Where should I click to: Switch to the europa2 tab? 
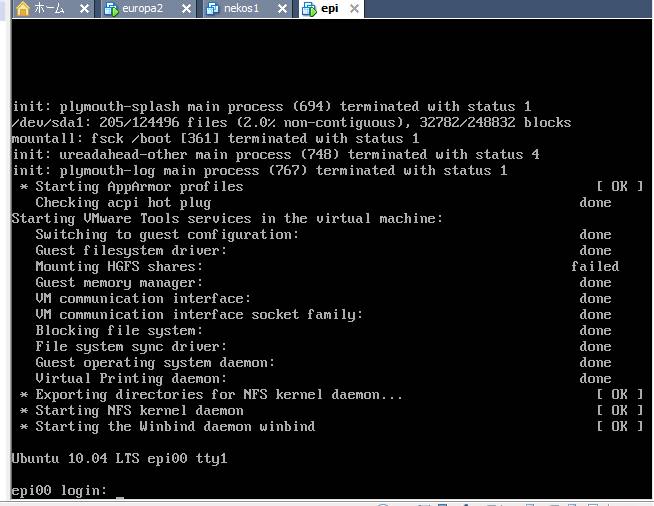(145, 9)
